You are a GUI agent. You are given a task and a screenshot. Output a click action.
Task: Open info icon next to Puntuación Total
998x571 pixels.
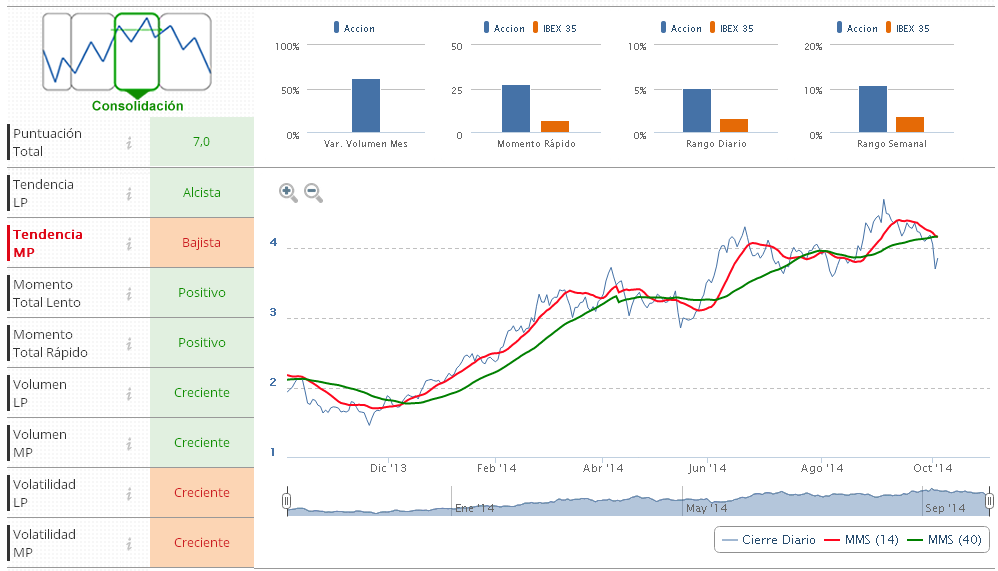coord(129,143)
